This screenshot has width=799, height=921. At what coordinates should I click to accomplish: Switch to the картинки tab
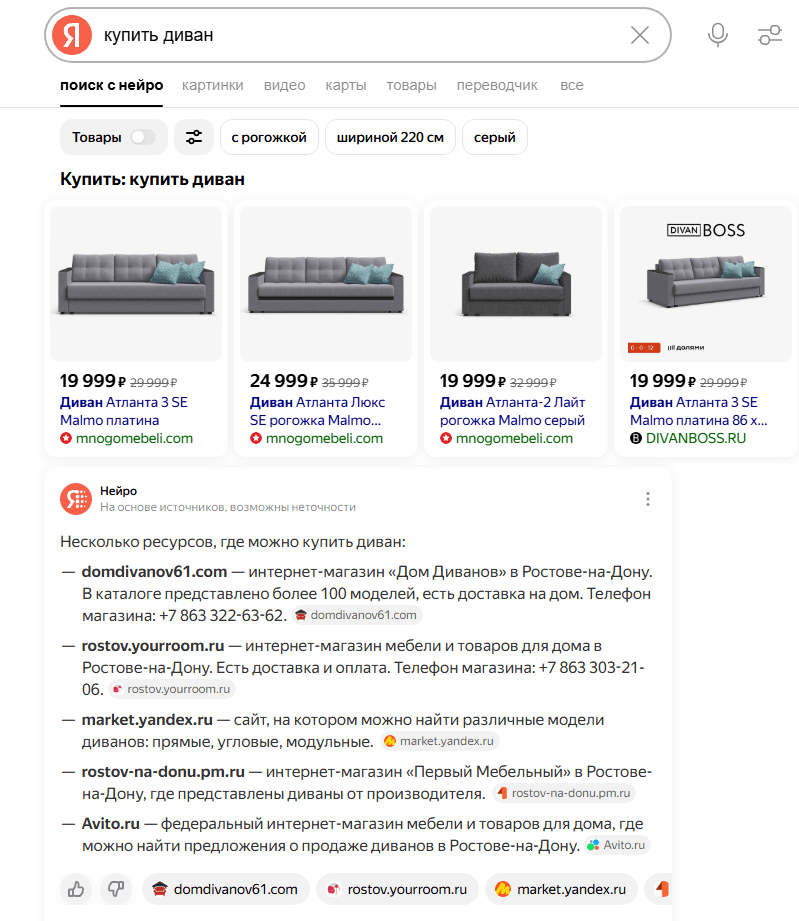(x=213, y=85)
